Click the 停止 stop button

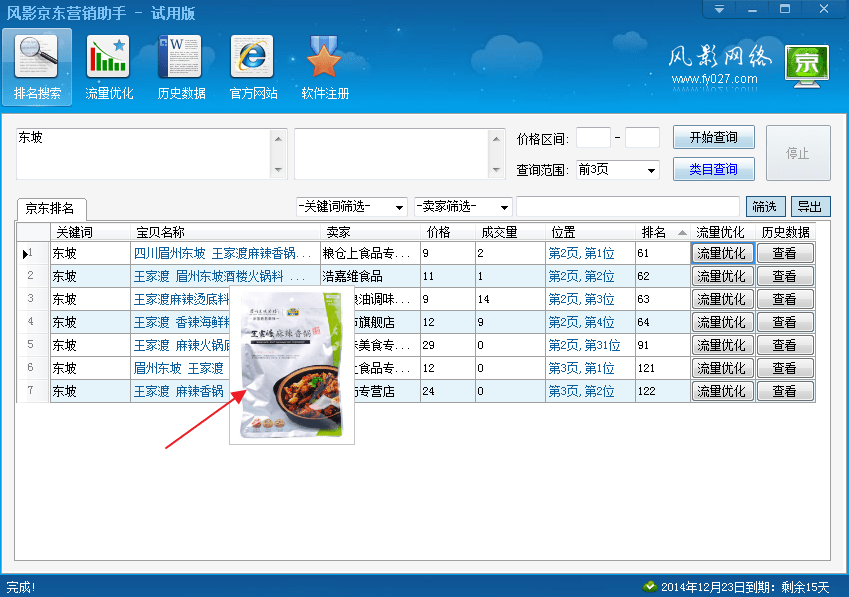click(x=798, y=153)
